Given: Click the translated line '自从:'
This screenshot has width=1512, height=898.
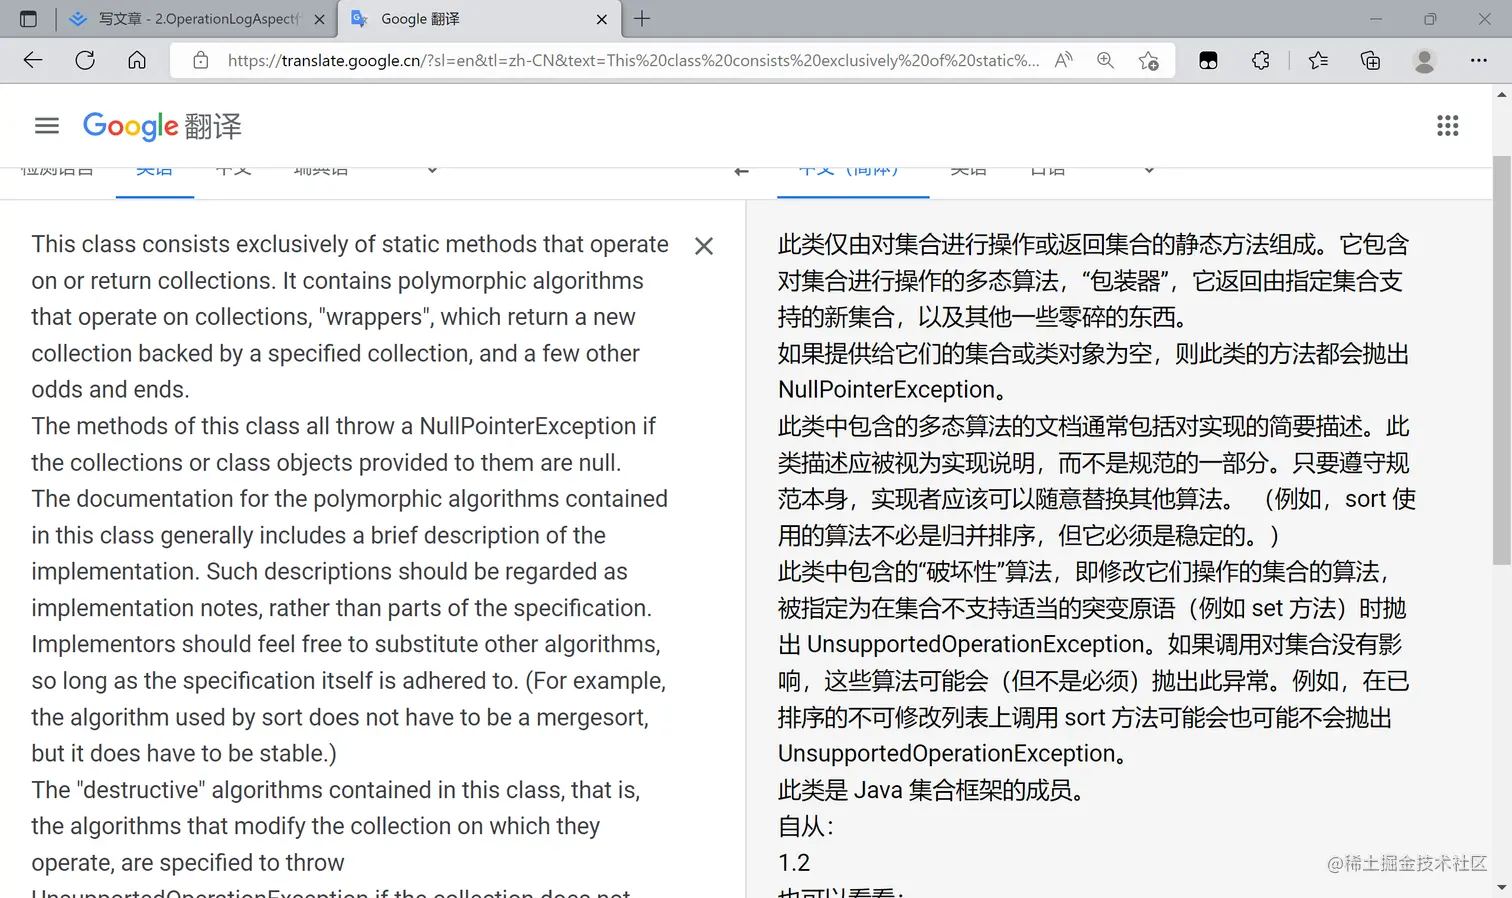Looking at the screenshot, I should point(805,826).
